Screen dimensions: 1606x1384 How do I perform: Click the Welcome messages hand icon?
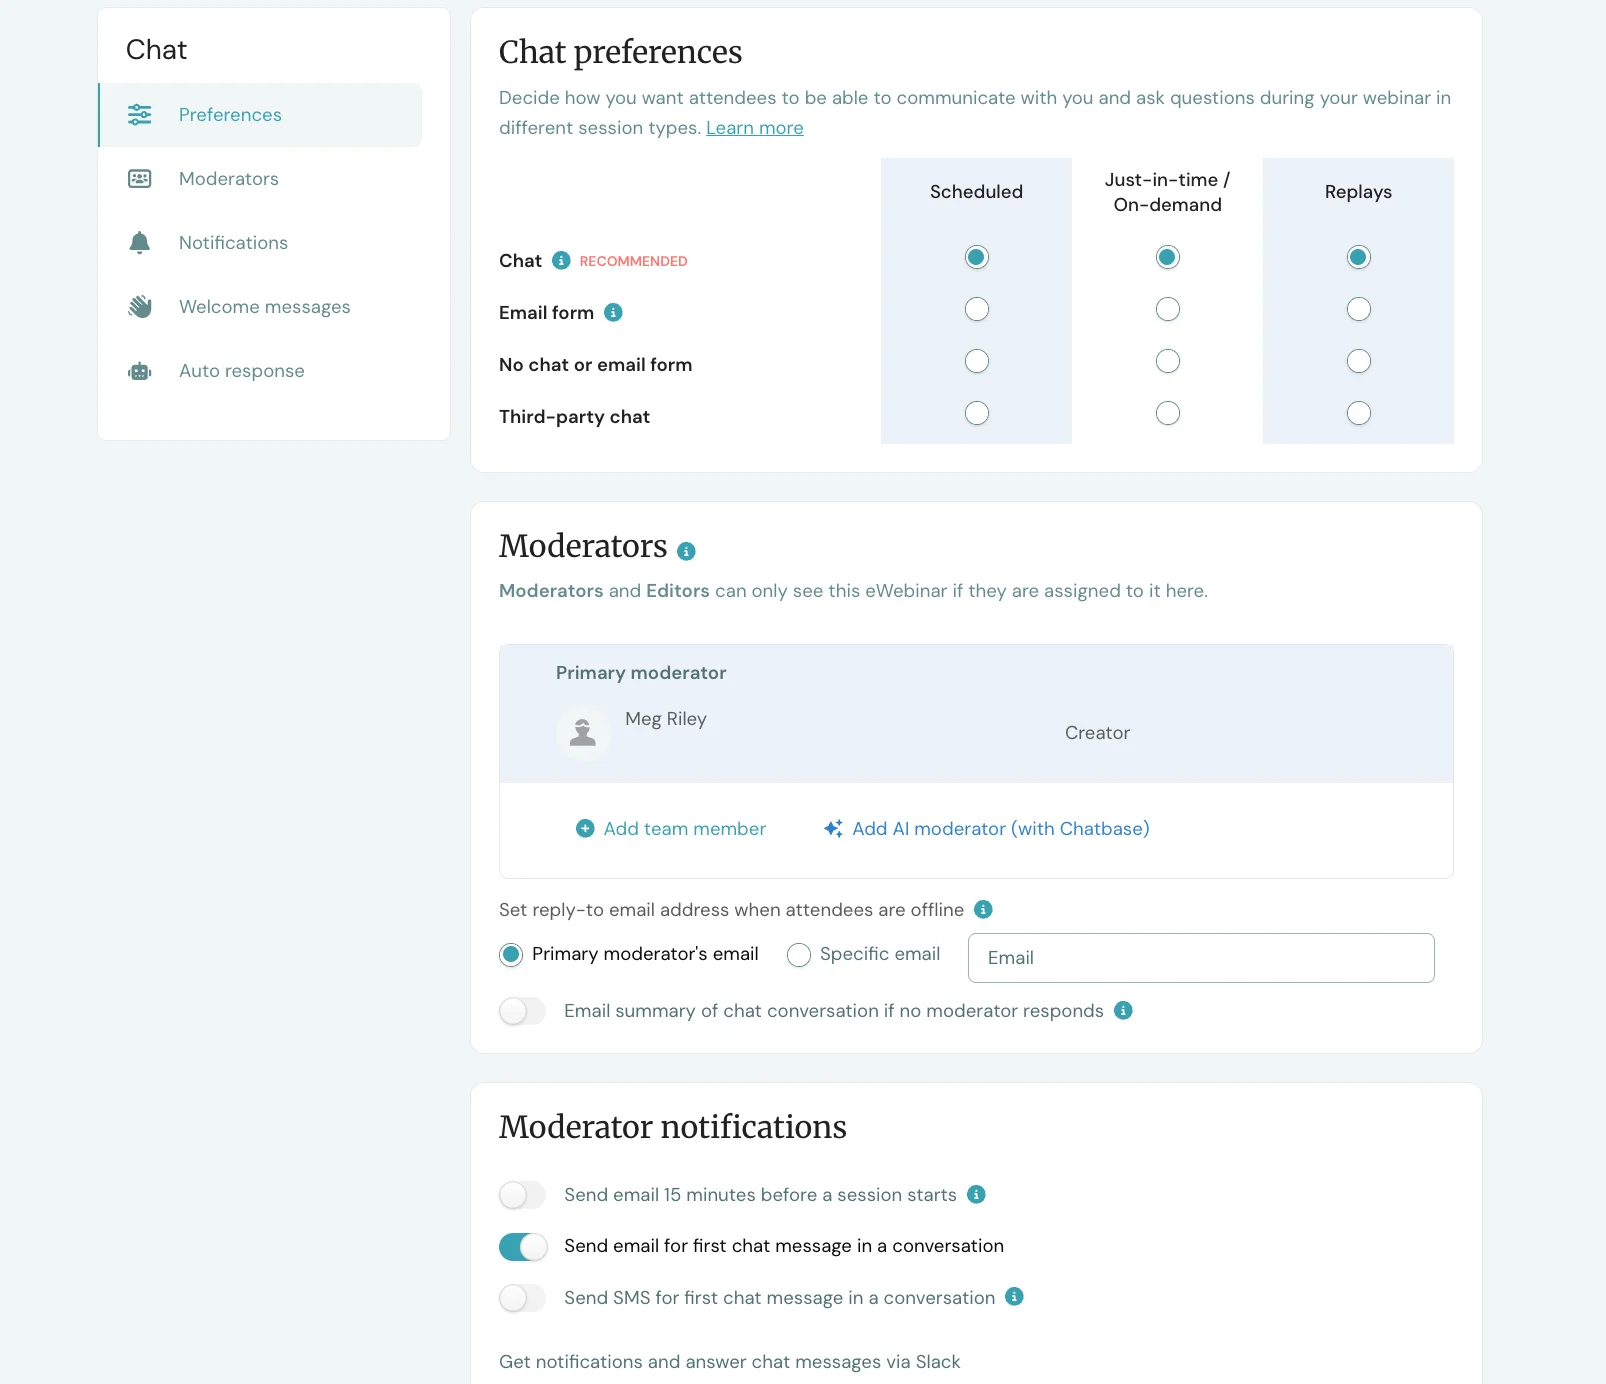coord(140,306)
